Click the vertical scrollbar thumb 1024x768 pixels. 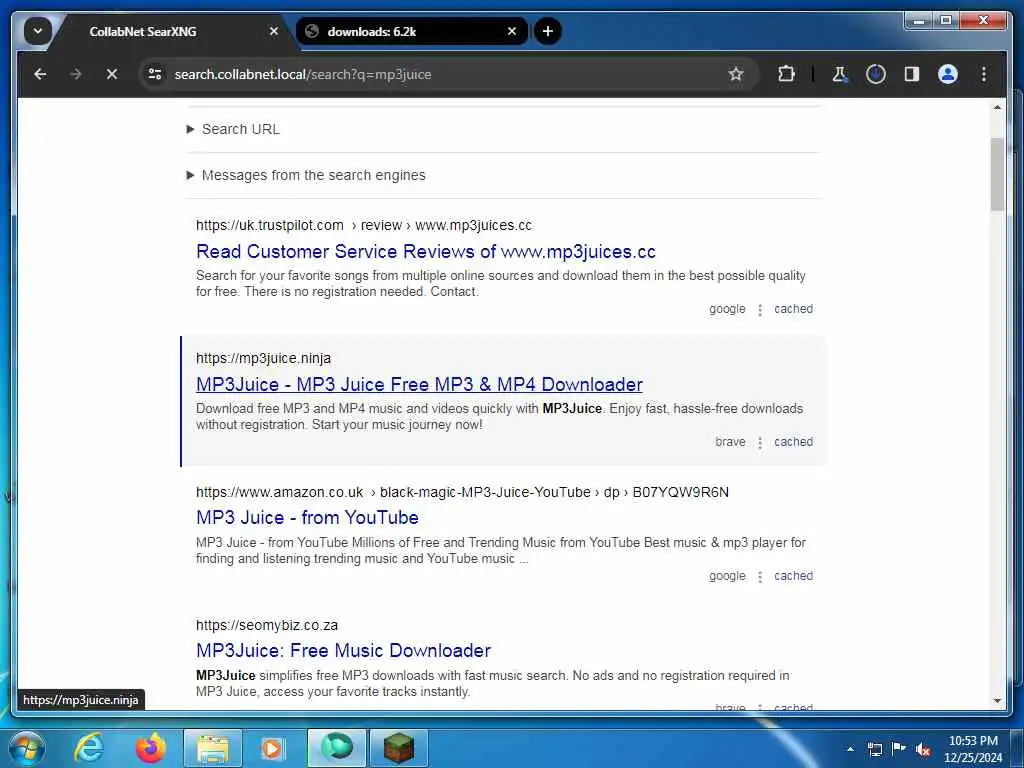(x=997, y=174)
